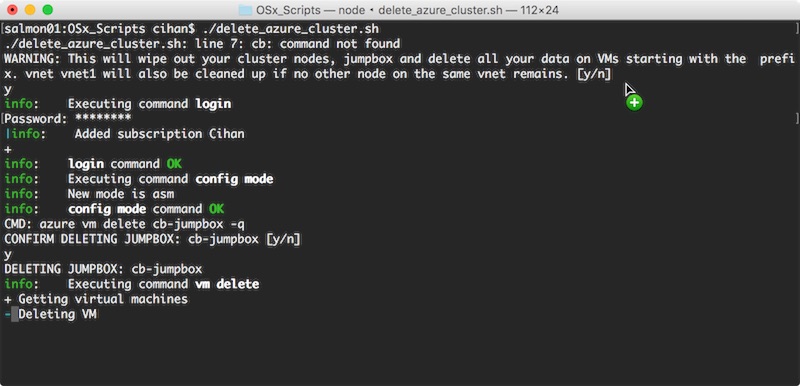Click [y/n] after CONFIRM DELETING JUMPBOX

point(283,239)
